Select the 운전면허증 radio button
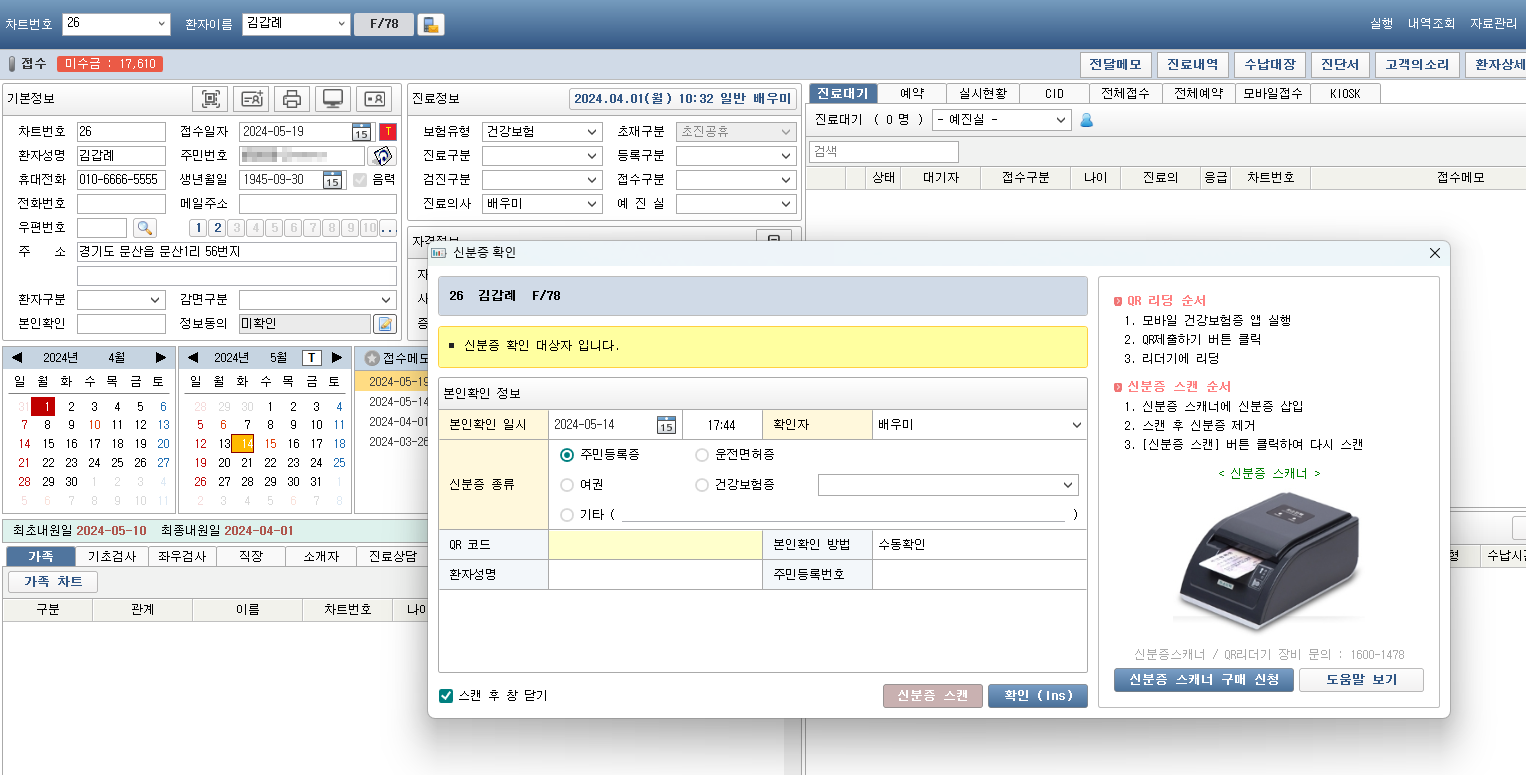This screenshot has height=775, width=1526. (702, 455)
